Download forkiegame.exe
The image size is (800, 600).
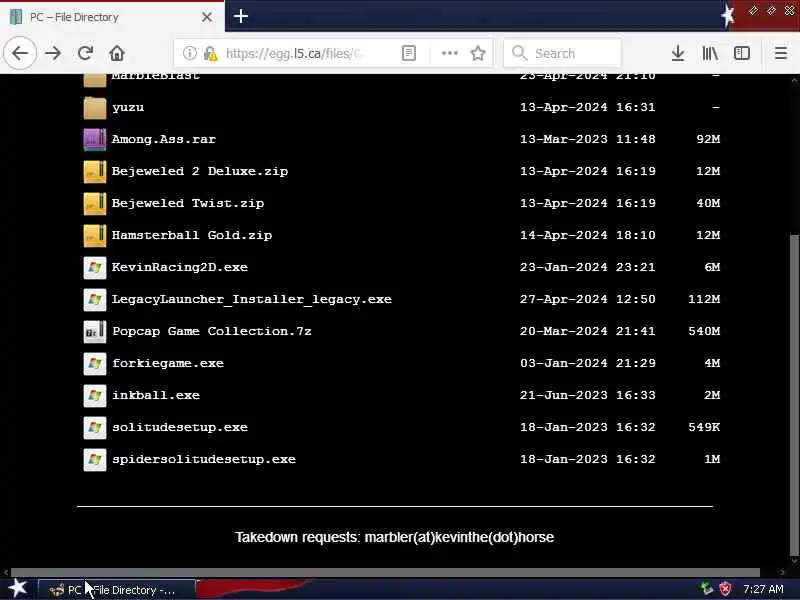[x=168, y=363]
